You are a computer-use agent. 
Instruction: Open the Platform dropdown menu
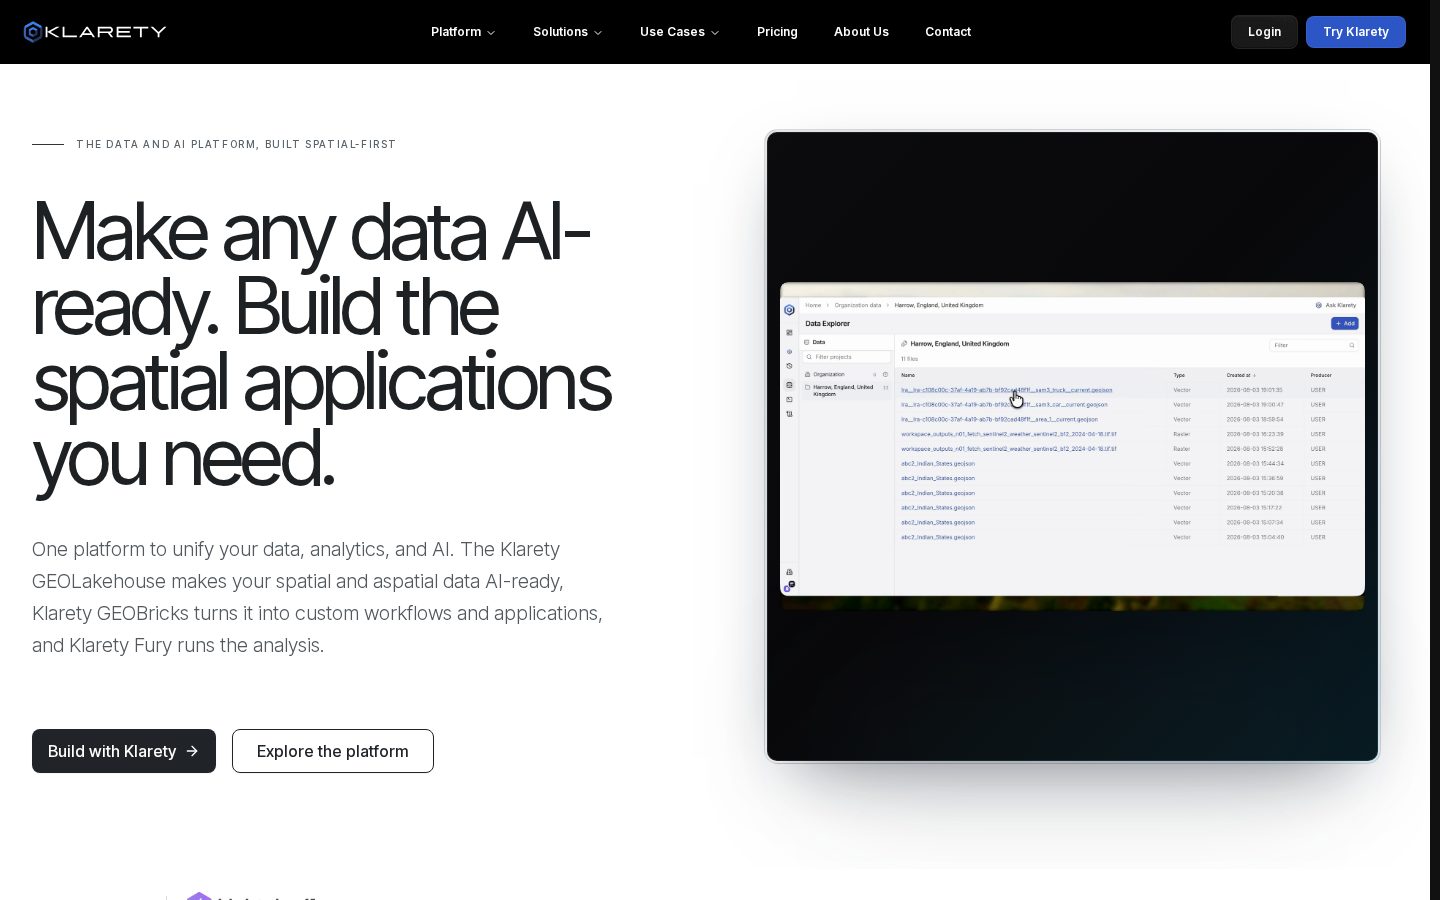click(x=463, y=32)
